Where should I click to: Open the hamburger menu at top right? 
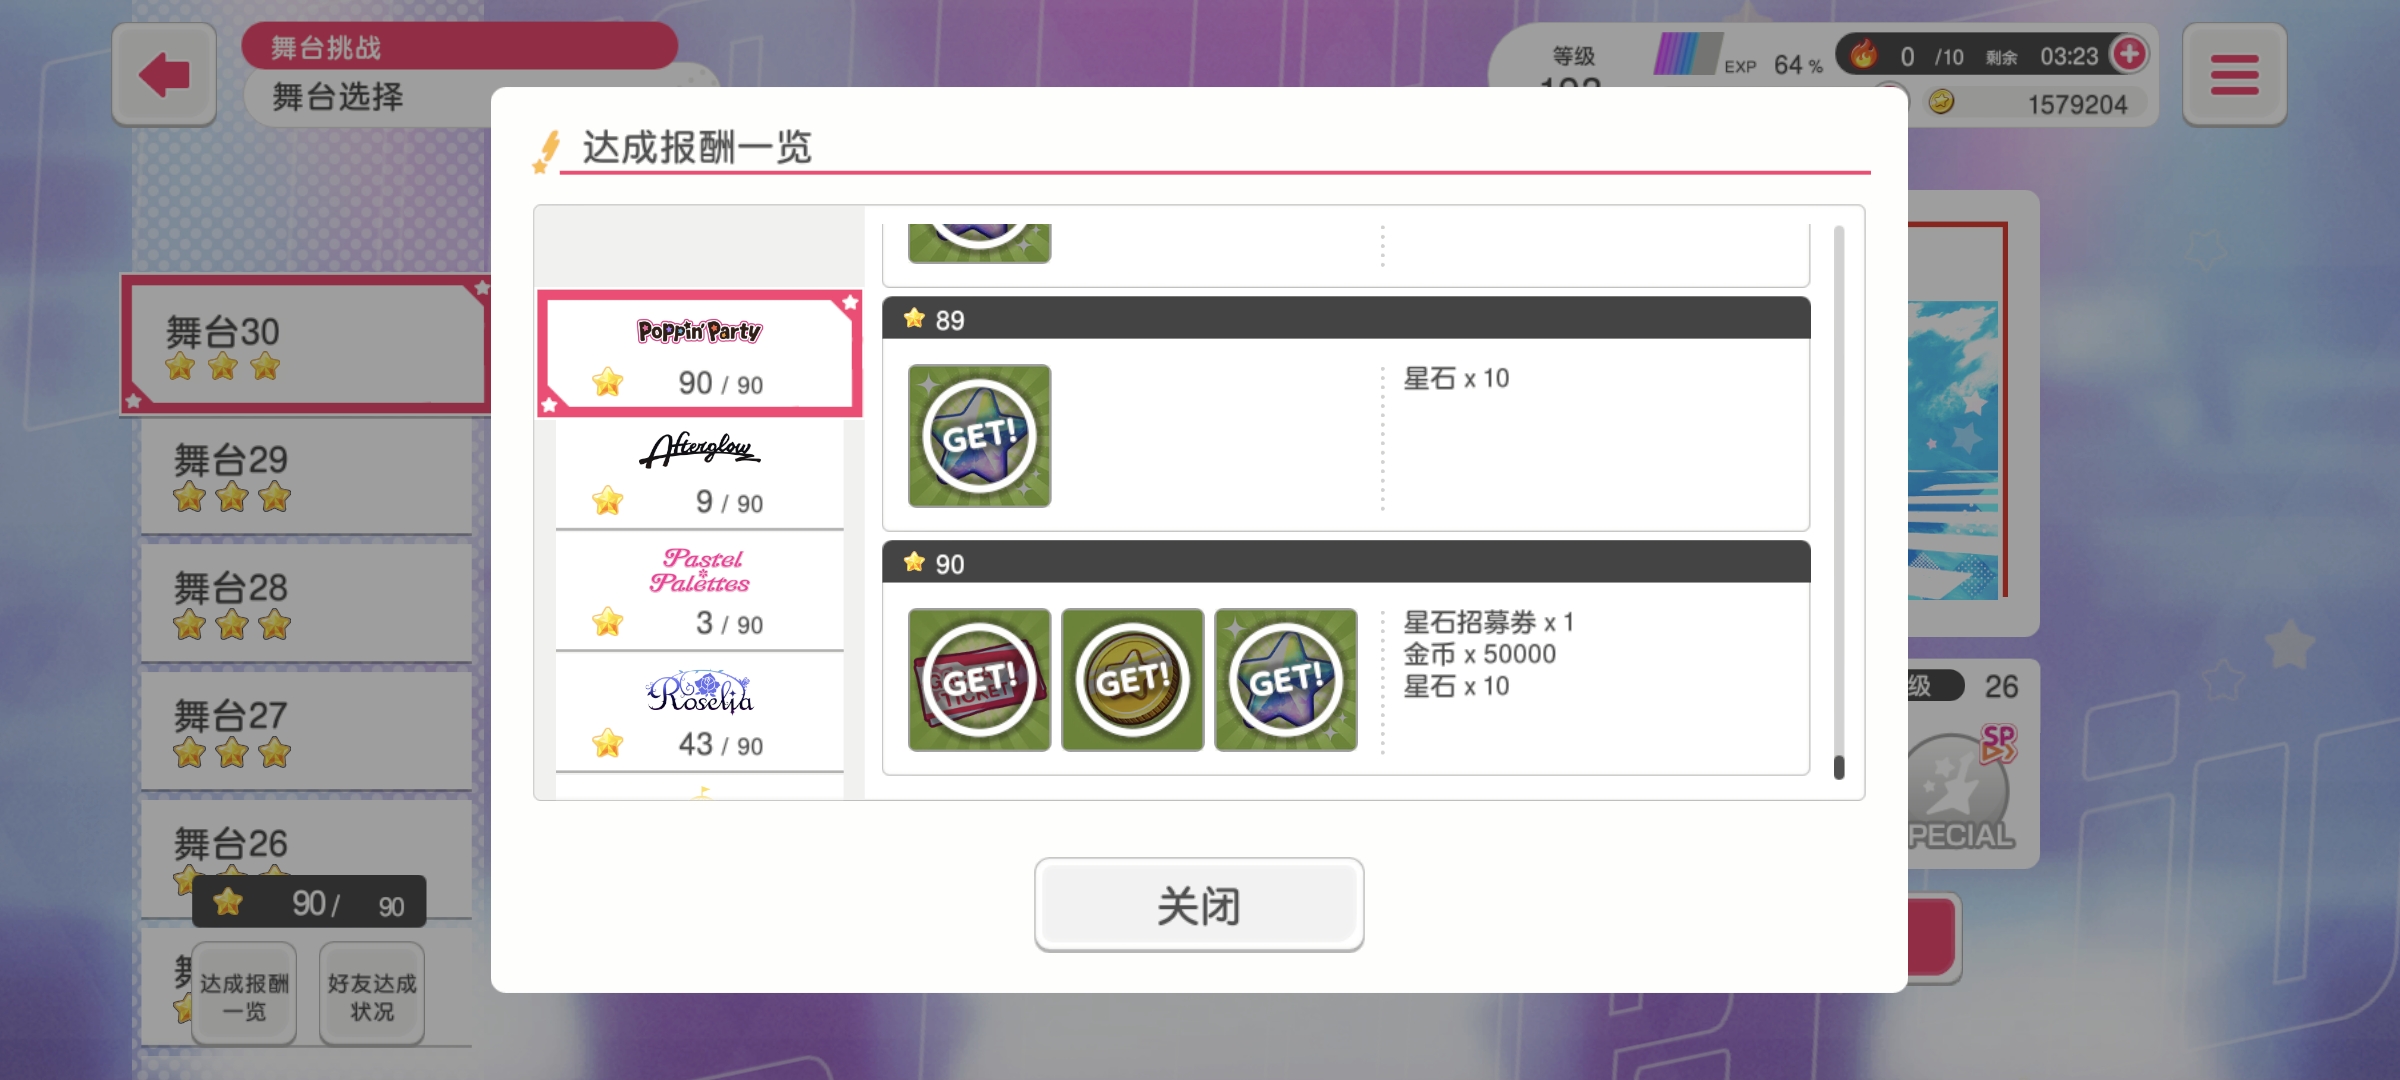(2234, 75)
